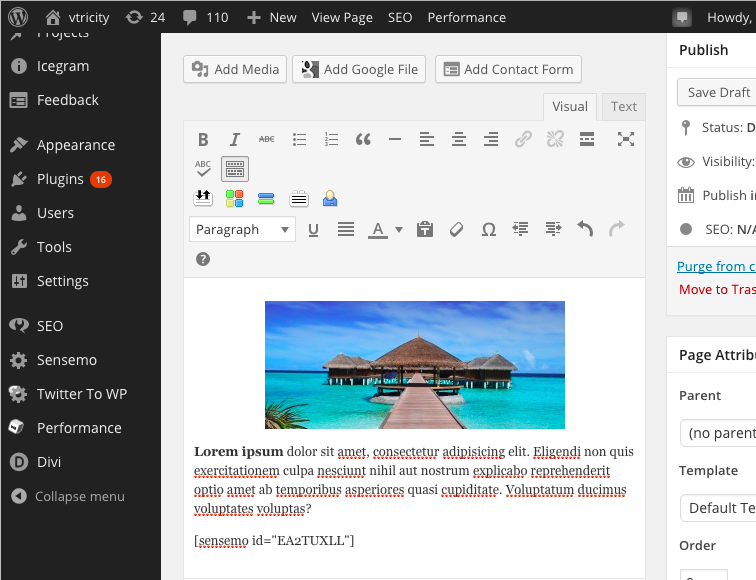Click the Purge from cache link
Screen dimensions: 756x580
(x=716, y=266)
